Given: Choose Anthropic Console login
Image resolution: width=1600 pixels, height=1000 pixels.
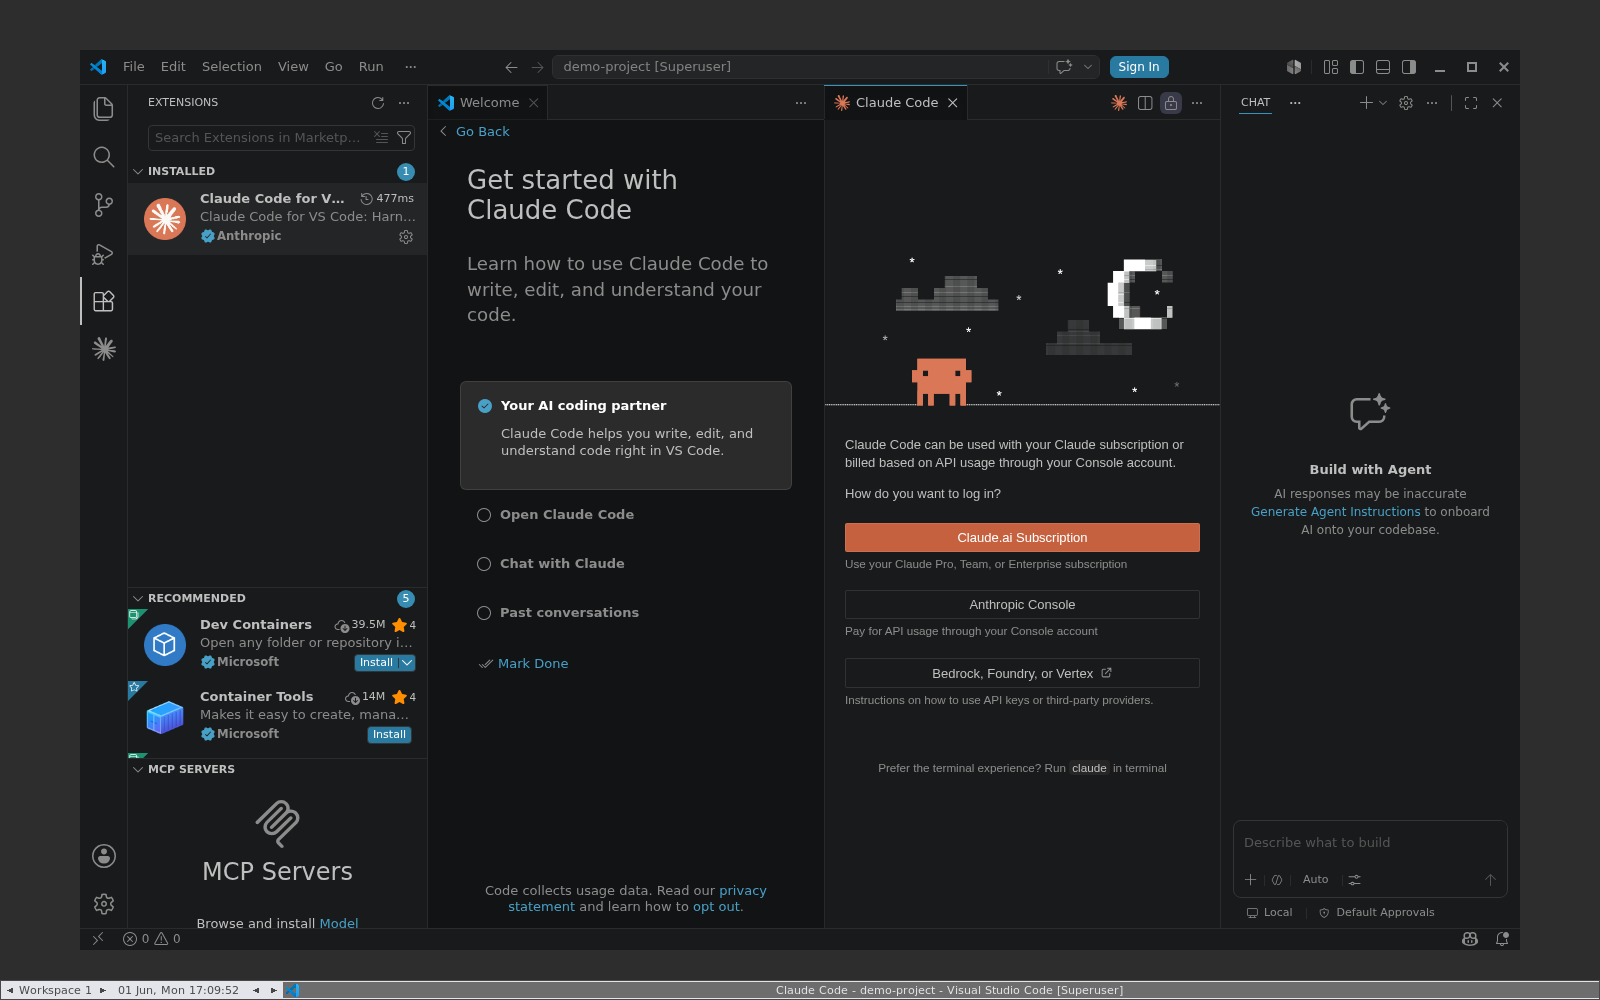Looking at the screenshot, I should (1022, 605).
